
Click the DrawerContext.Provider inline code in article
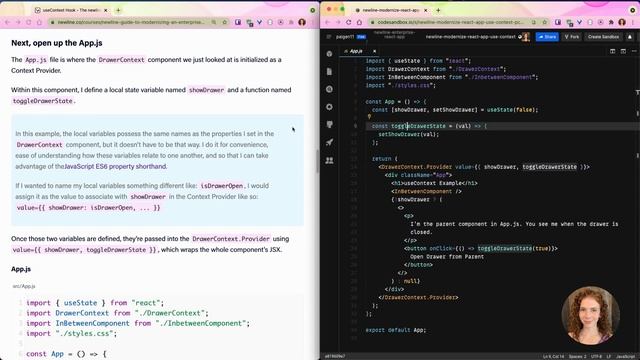coord(231,239)
